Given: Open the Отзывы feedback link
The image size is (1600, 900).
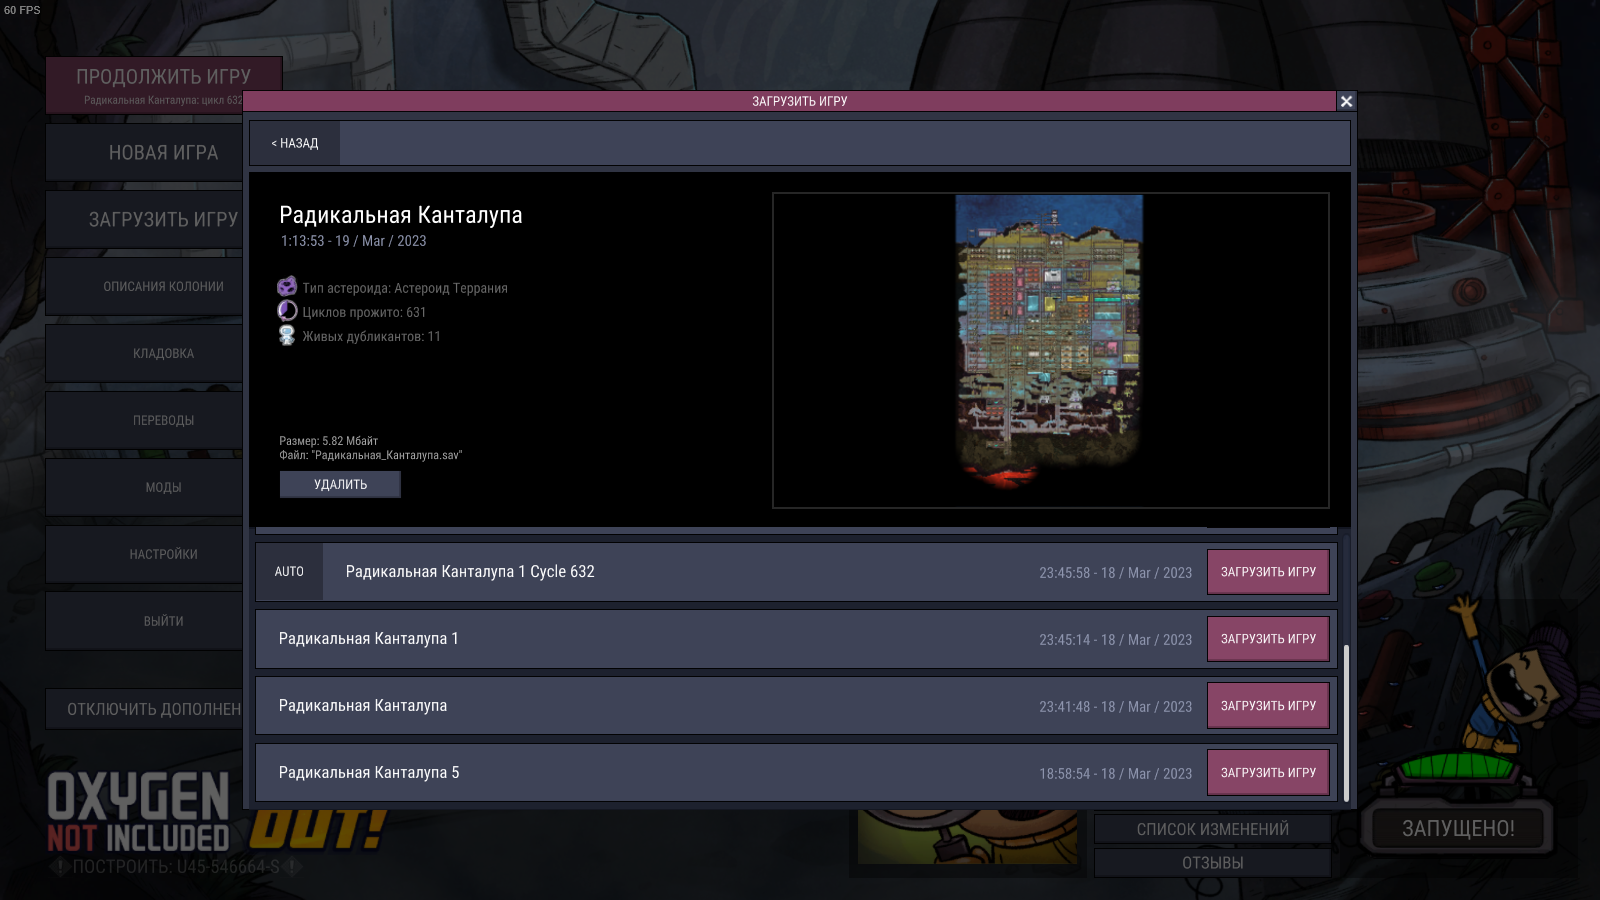Looking at the screenshot, I should point(1212,863).
